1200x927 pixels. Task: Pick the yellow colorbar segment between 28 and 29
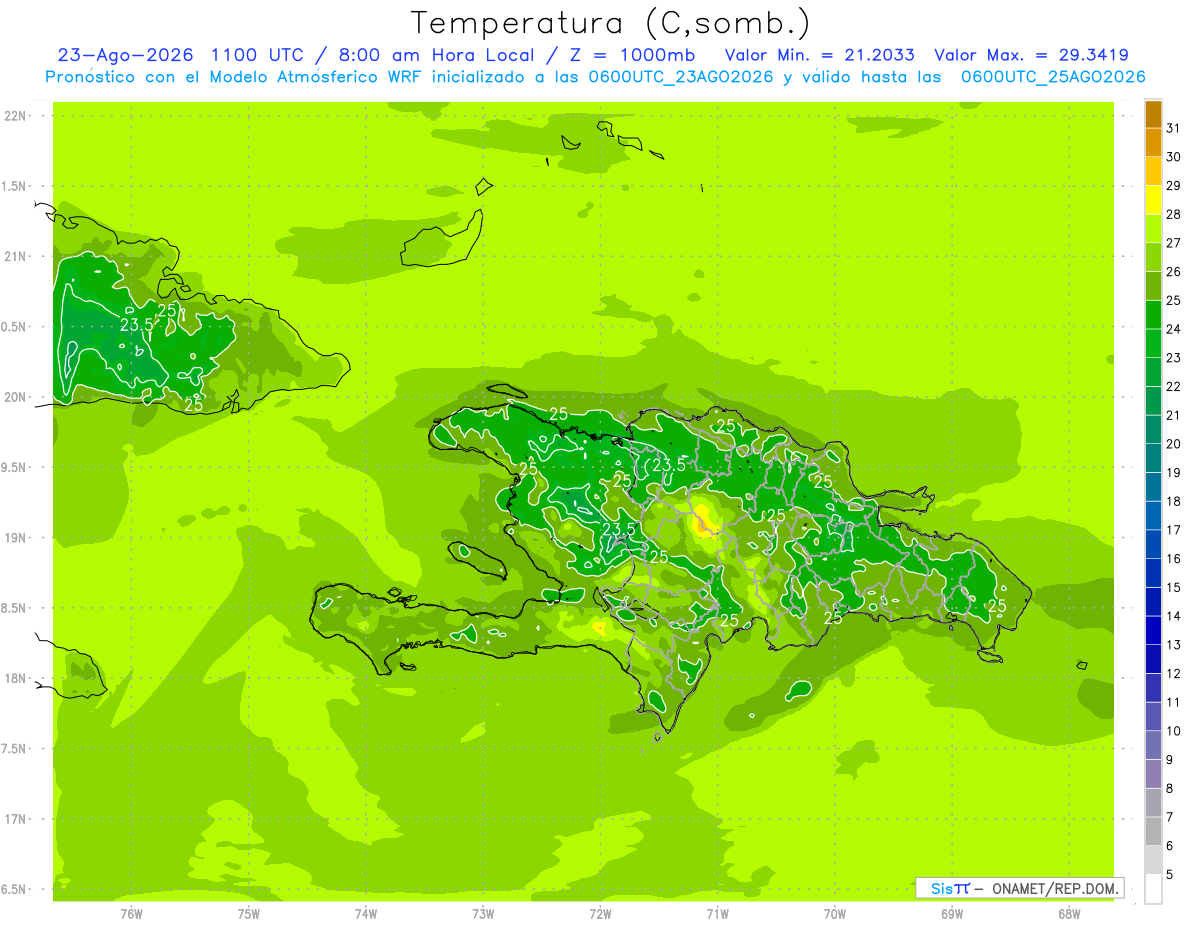(1153, 200)
